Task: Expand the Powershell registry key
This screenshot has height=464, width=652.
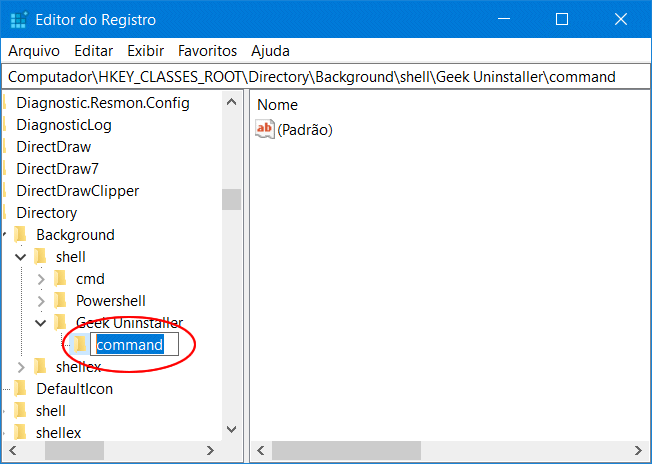Action: tap(41, 301)
